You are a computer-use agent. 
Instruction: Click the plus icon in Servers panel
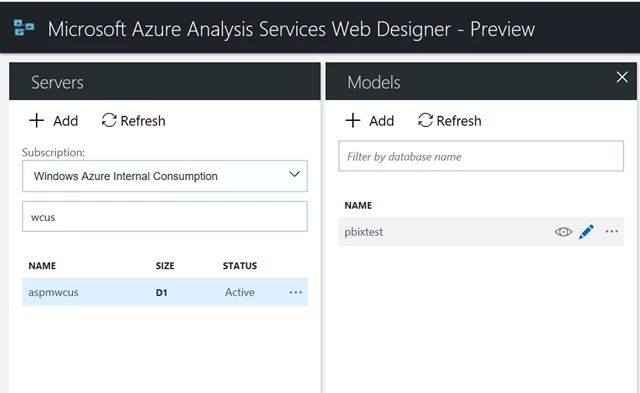click(36, 120)
